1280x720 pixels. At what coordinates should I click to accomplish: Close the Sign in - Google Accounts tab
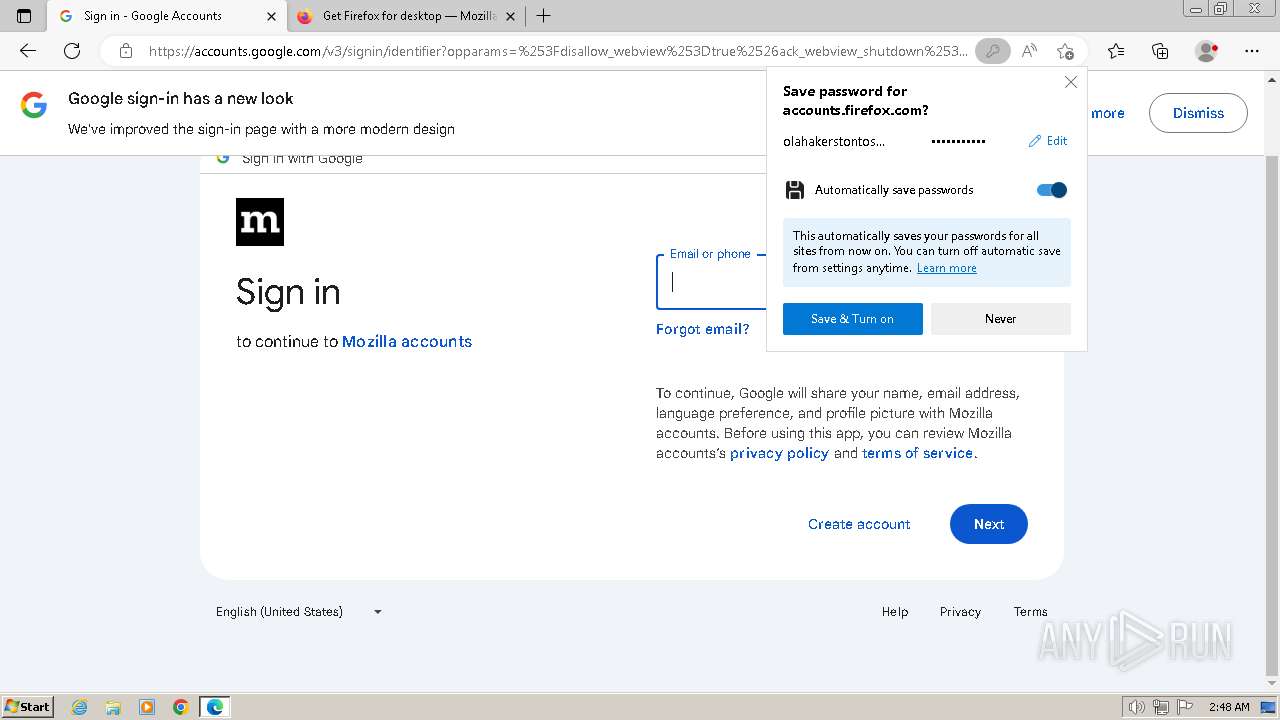point(271,16)
